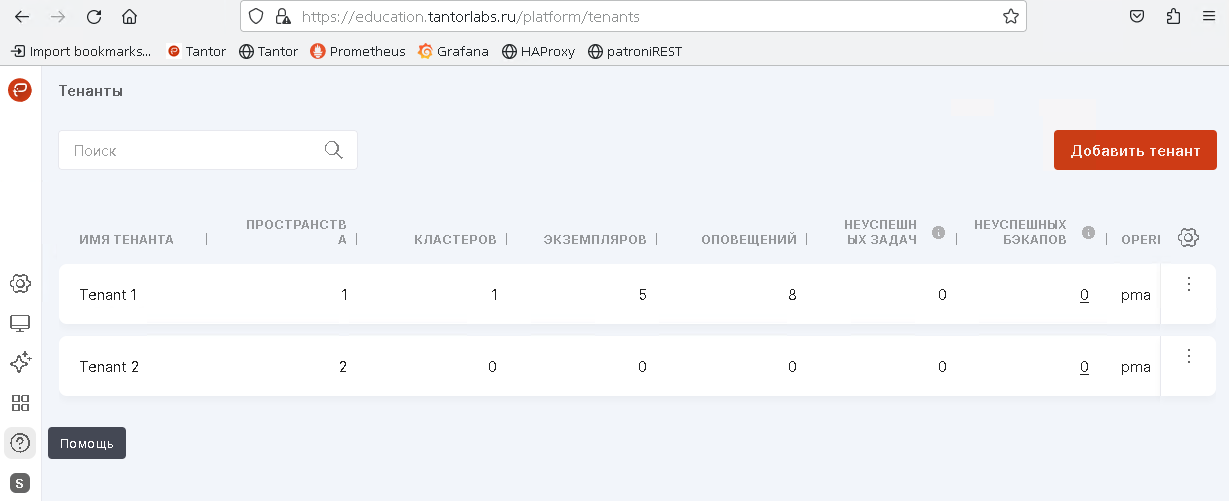The height and width of the screenshot is (501, 1229).
Task: Open the monitor icon in the sidebar
Action: pos(20,323)
